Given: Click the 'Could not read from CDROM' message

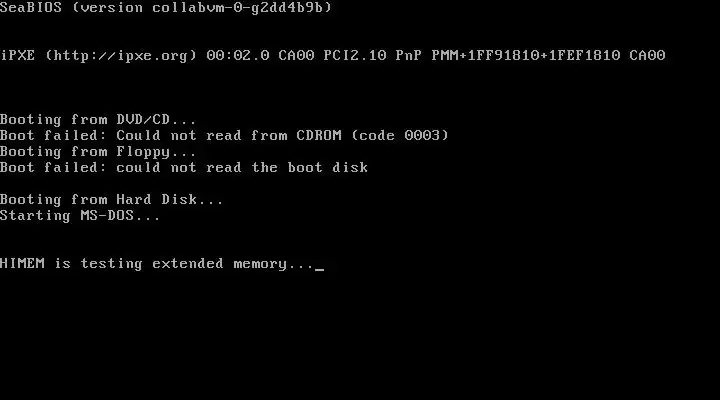Looking at the screenshot, I should pyautogui.click(x=229, y=135).
